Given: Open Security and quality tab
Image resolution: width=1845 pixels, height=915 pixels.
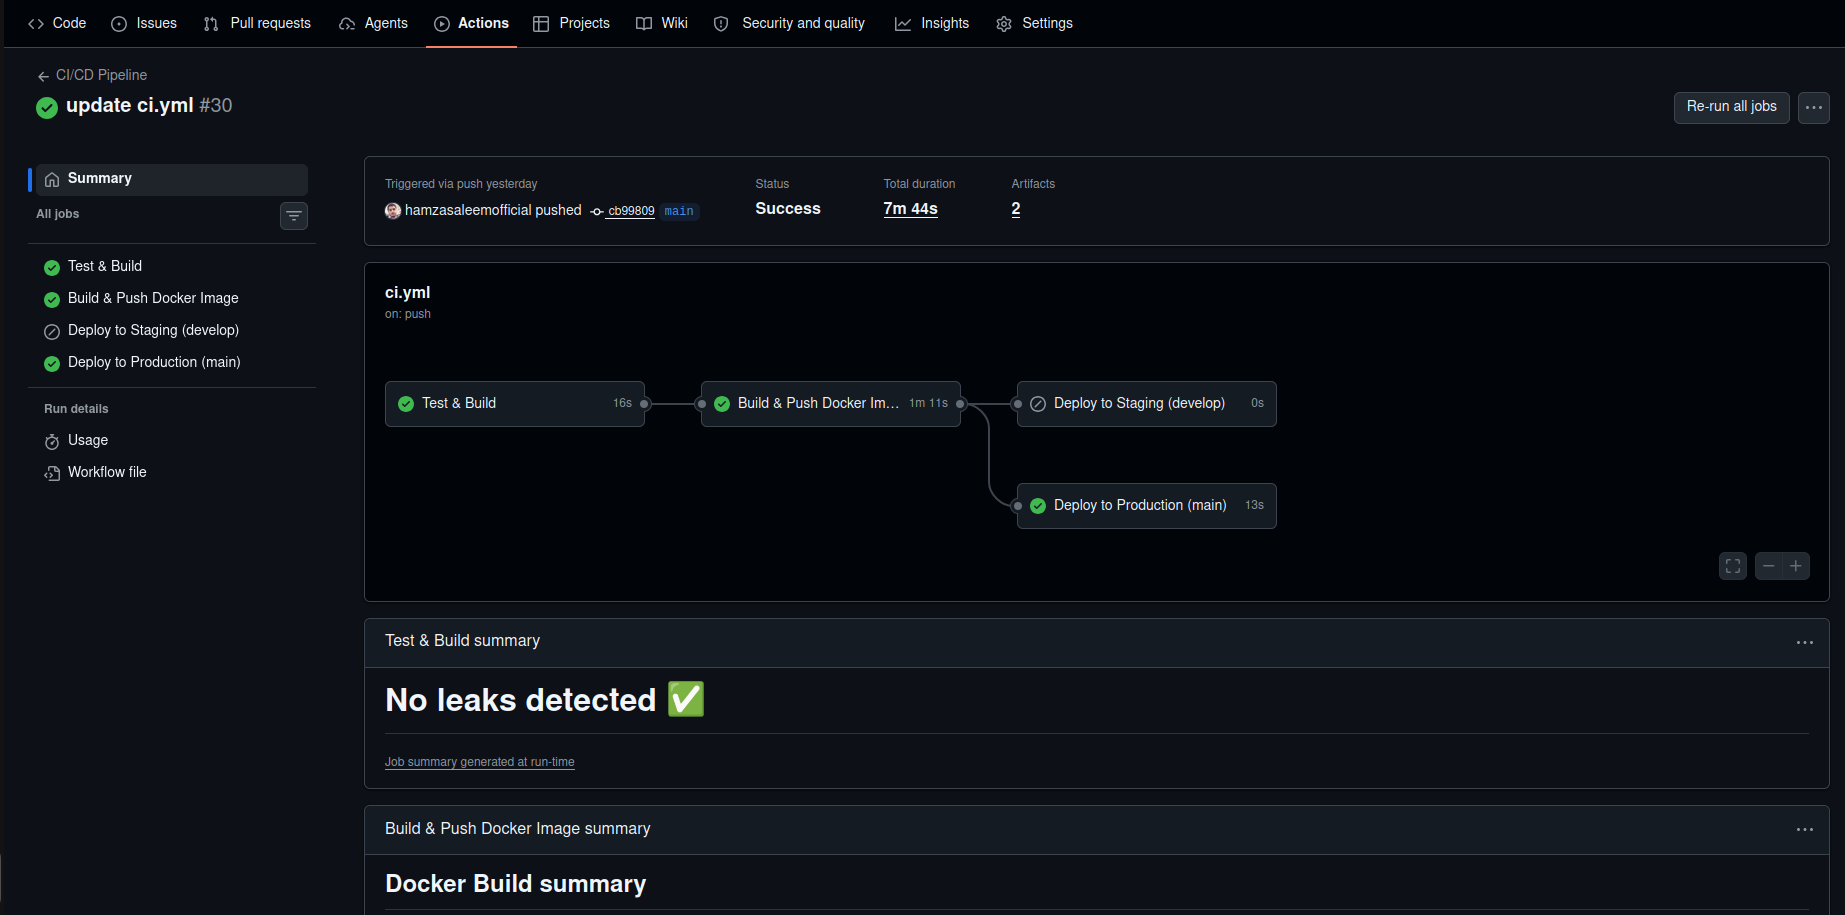Looking at the screenshot, I should click(789, 23).
